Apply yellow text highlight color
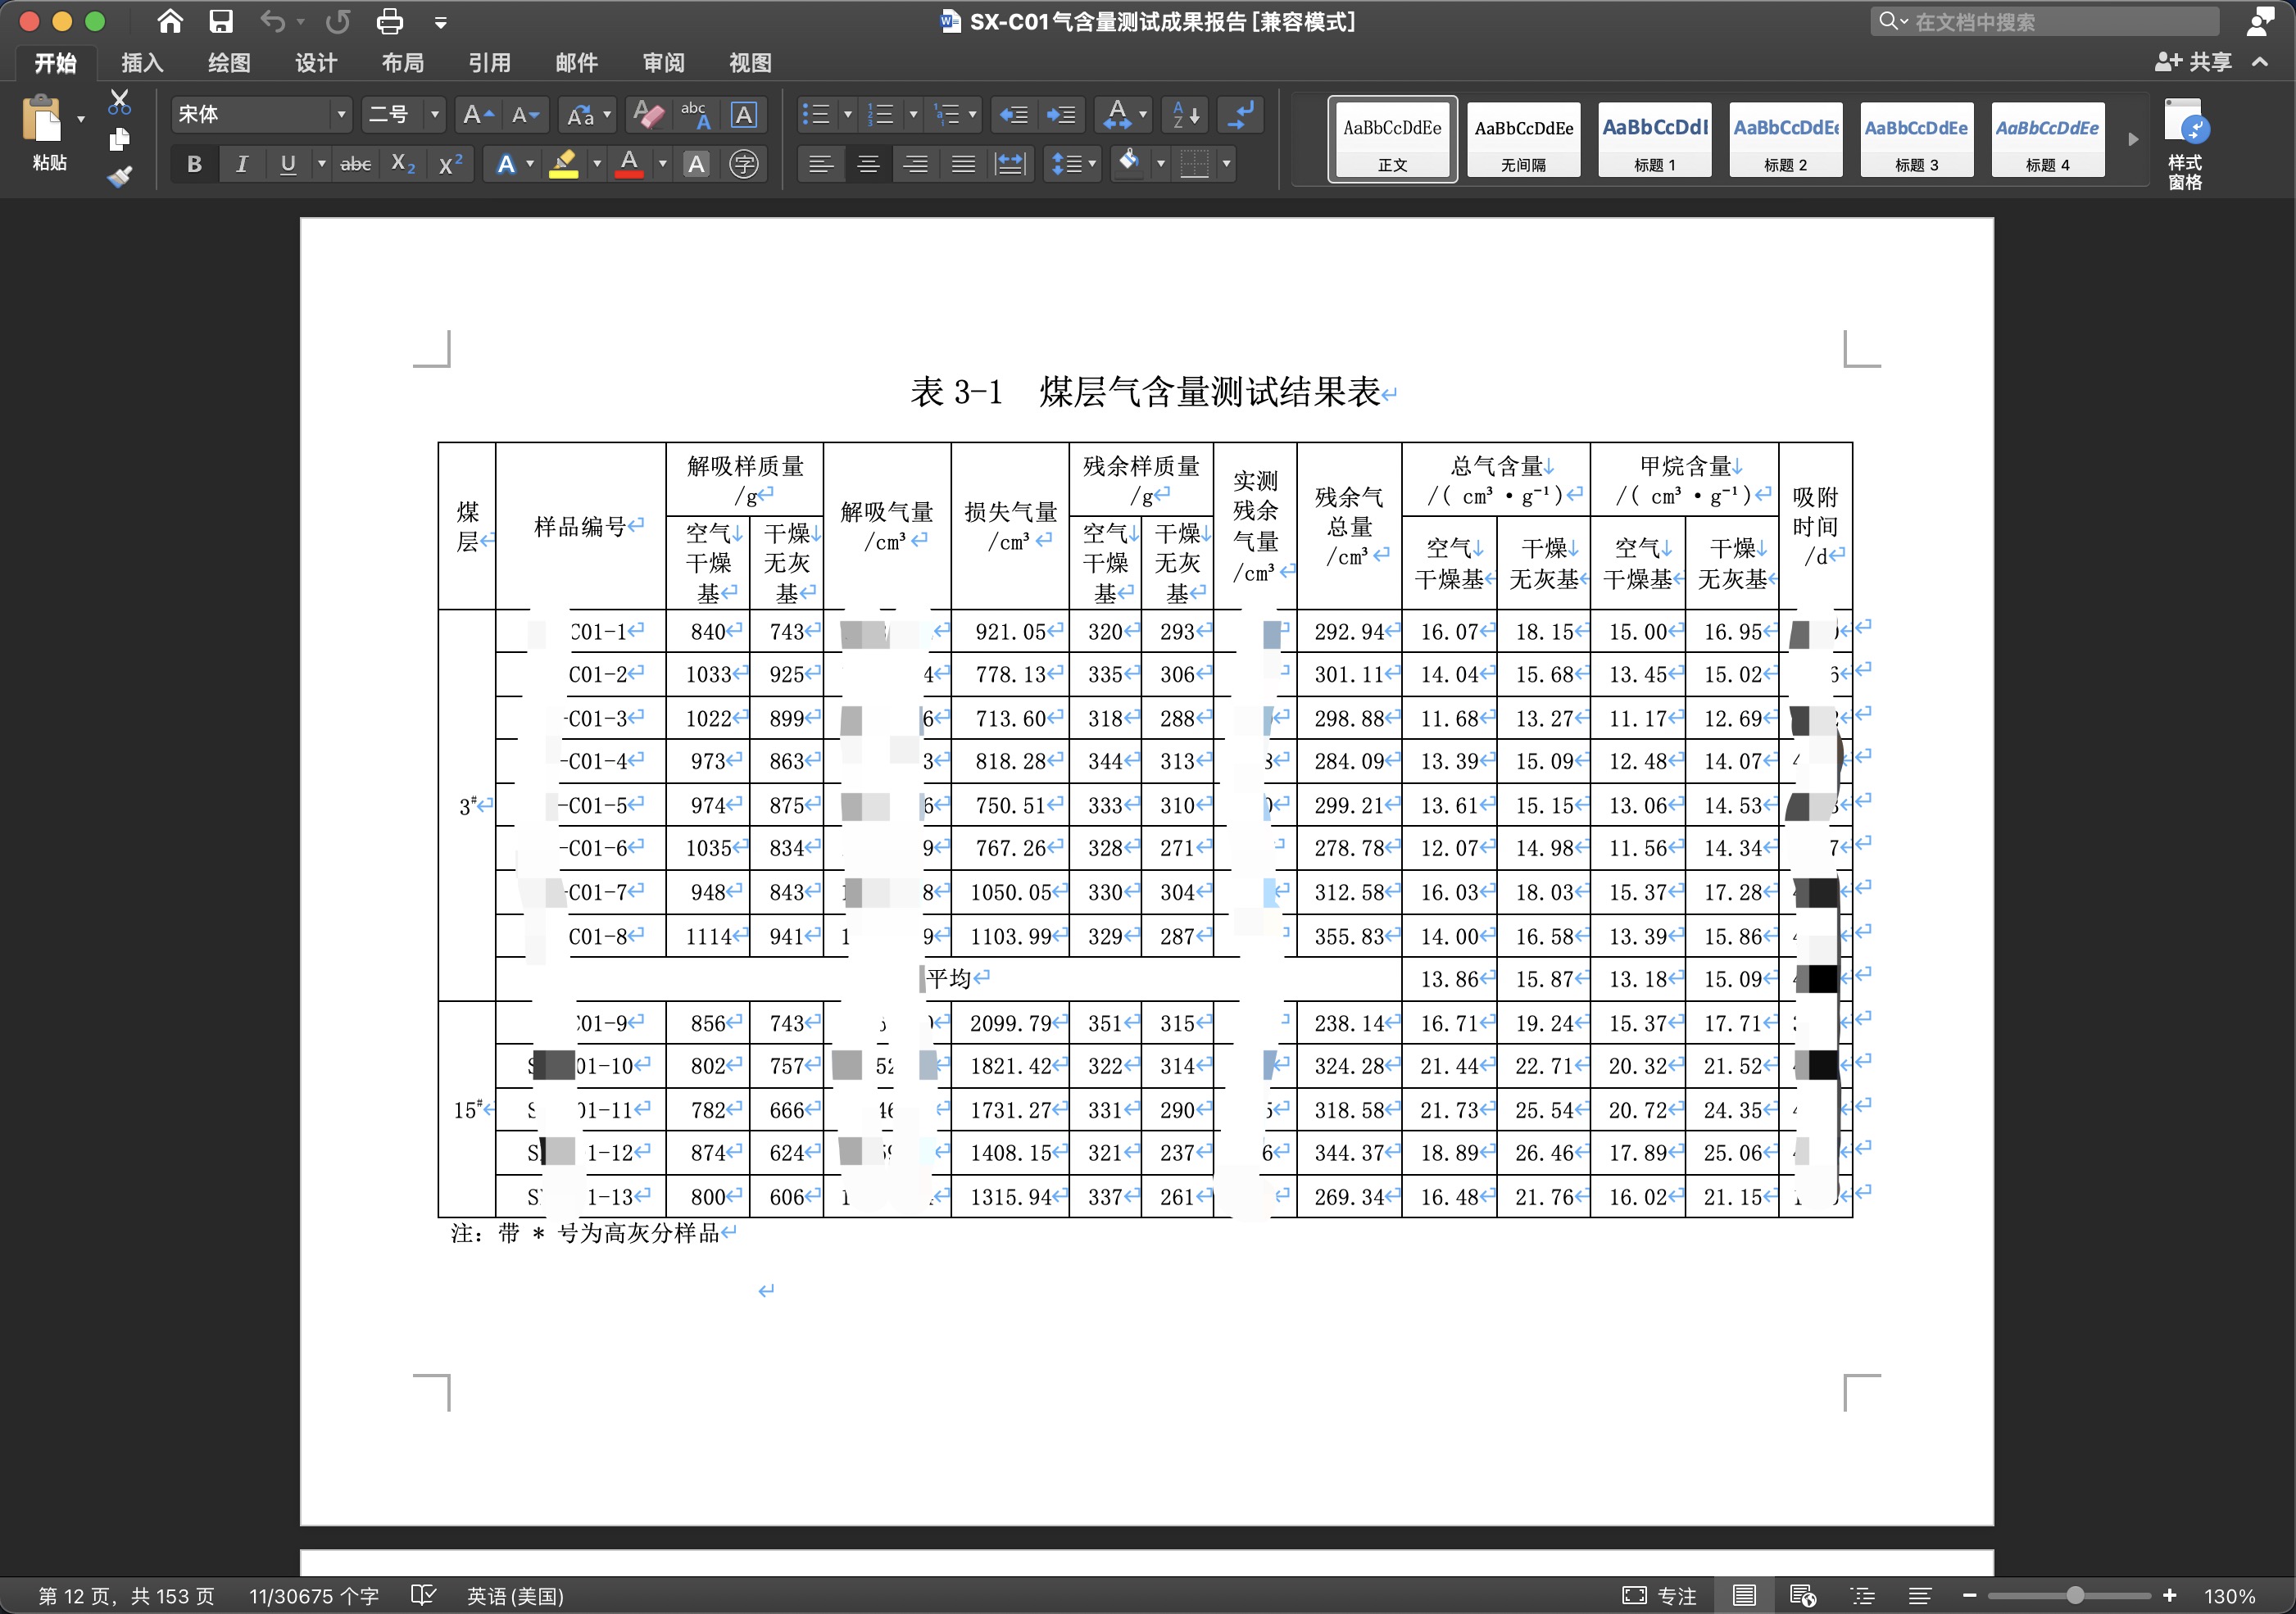The width and height of the screenshot is (2296, 1614). pyautogui.click(x=564, y=164)
